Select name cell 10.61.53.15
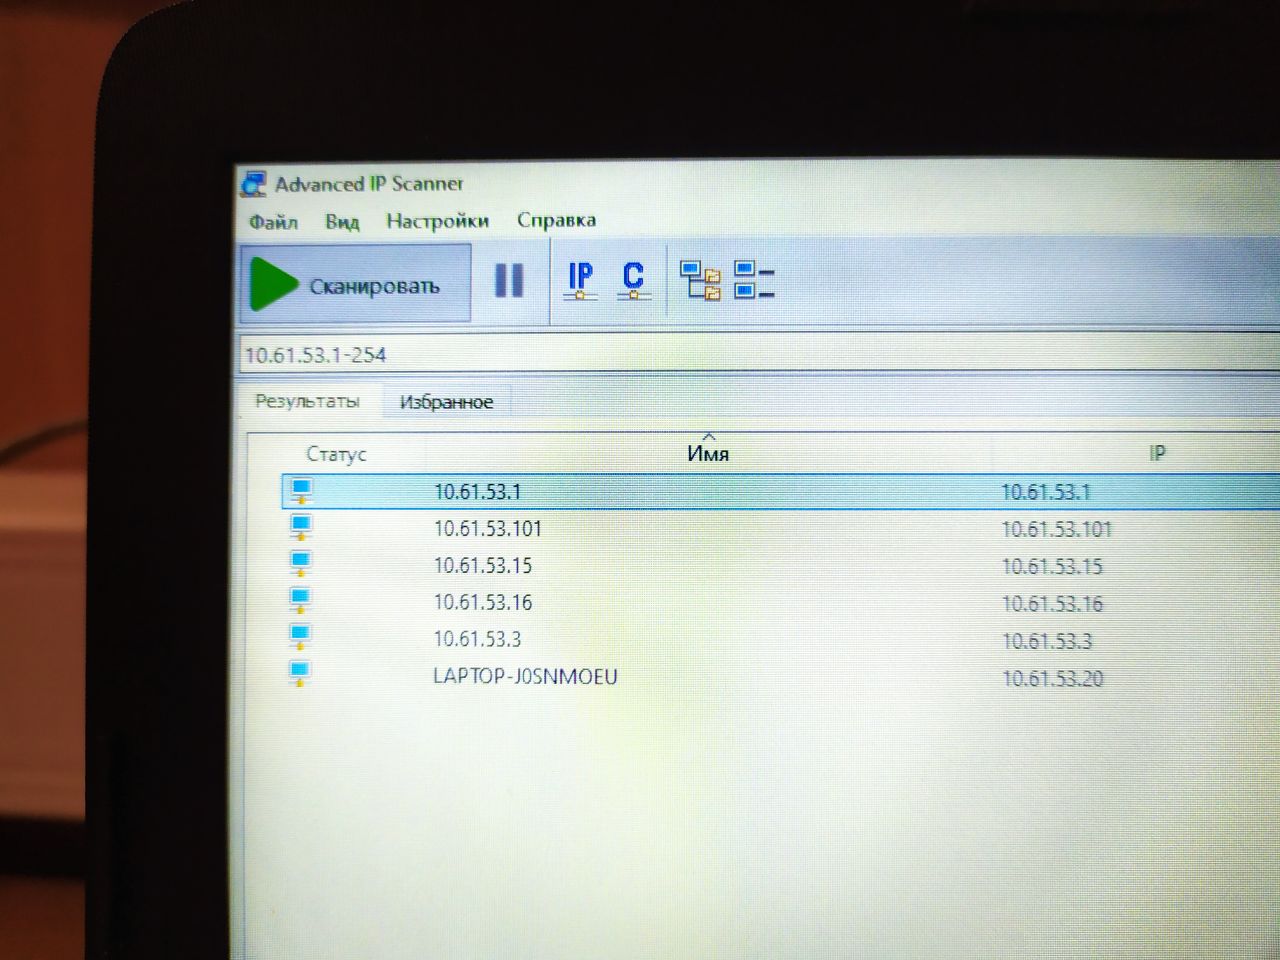This screenshot has height=960, width=1280. click(482, 566)
